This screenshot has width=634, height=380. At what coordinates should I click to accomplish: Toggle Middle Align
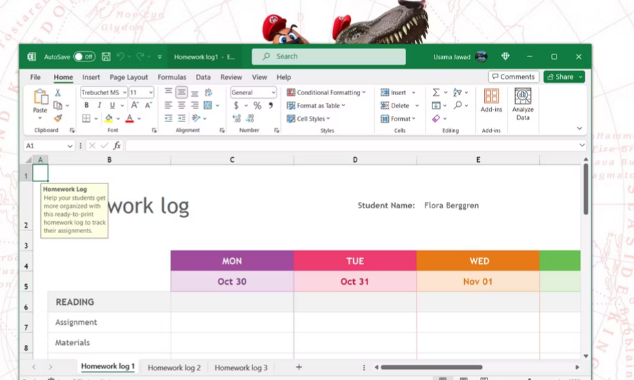(182, 93)
